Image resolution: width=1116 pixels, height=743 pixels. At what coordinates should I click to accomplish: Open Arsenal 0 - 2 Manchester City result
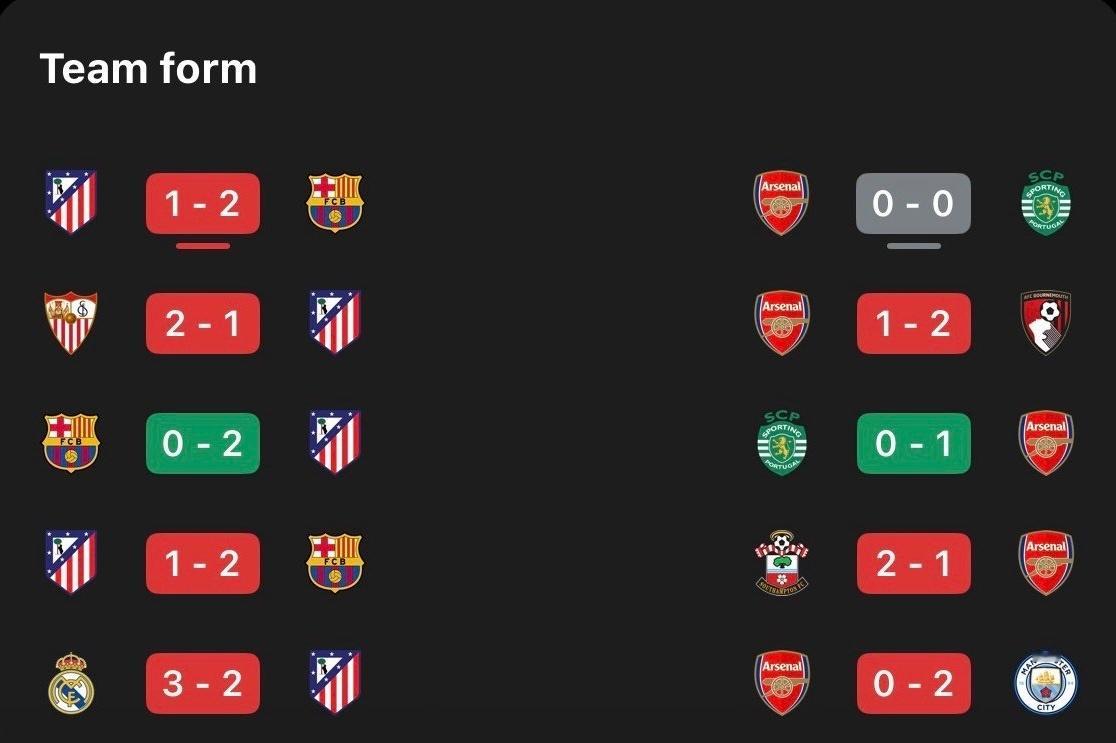(913, 683)
